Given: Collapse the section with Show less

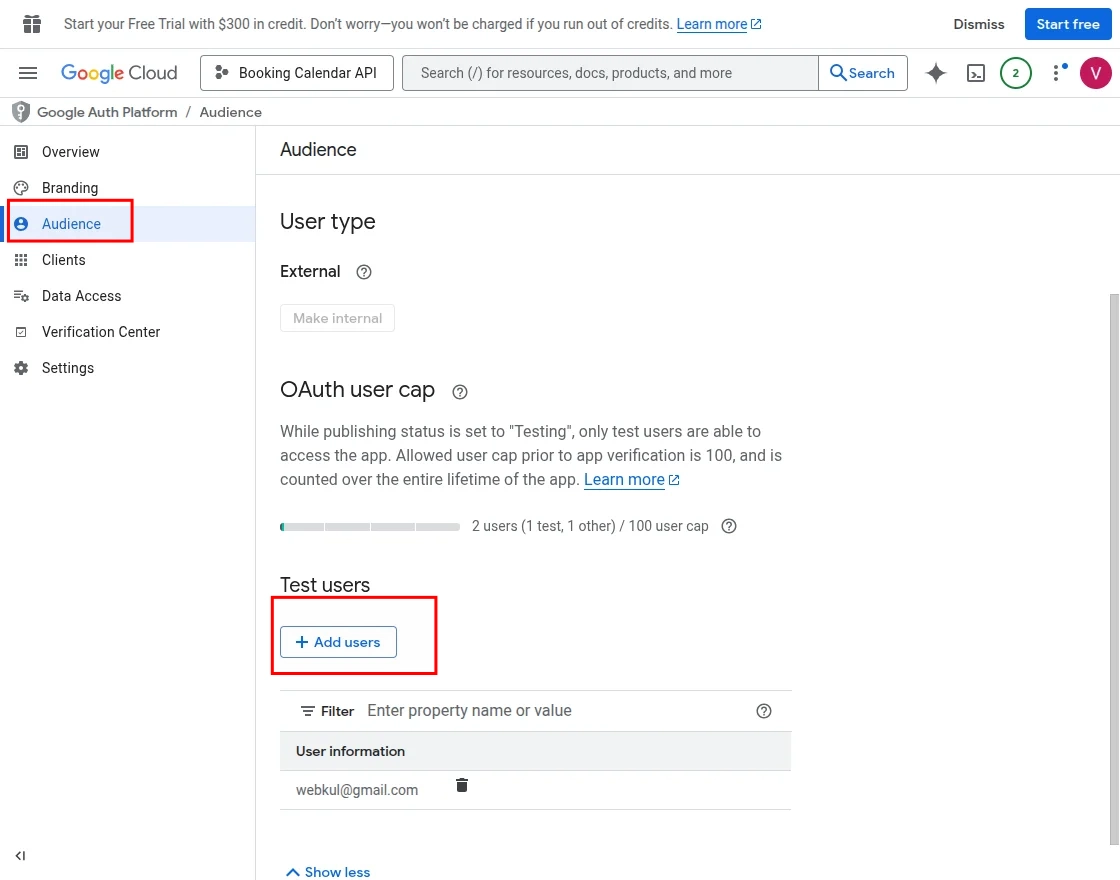Looking at the screenshot, I should tap(328, 872).
